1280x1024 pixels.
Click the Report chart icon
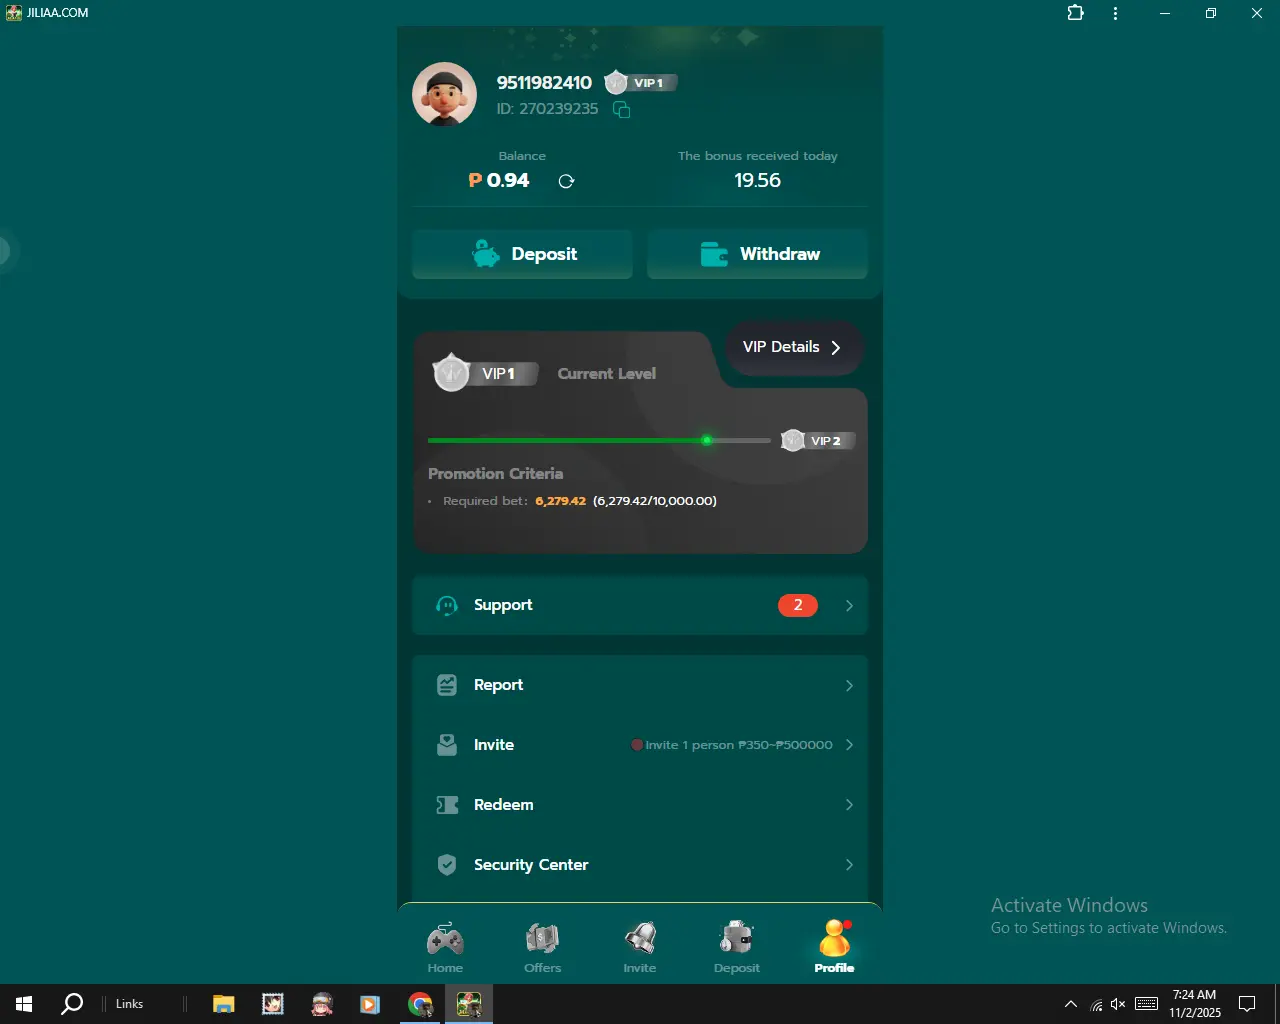[x=447, y=685]
